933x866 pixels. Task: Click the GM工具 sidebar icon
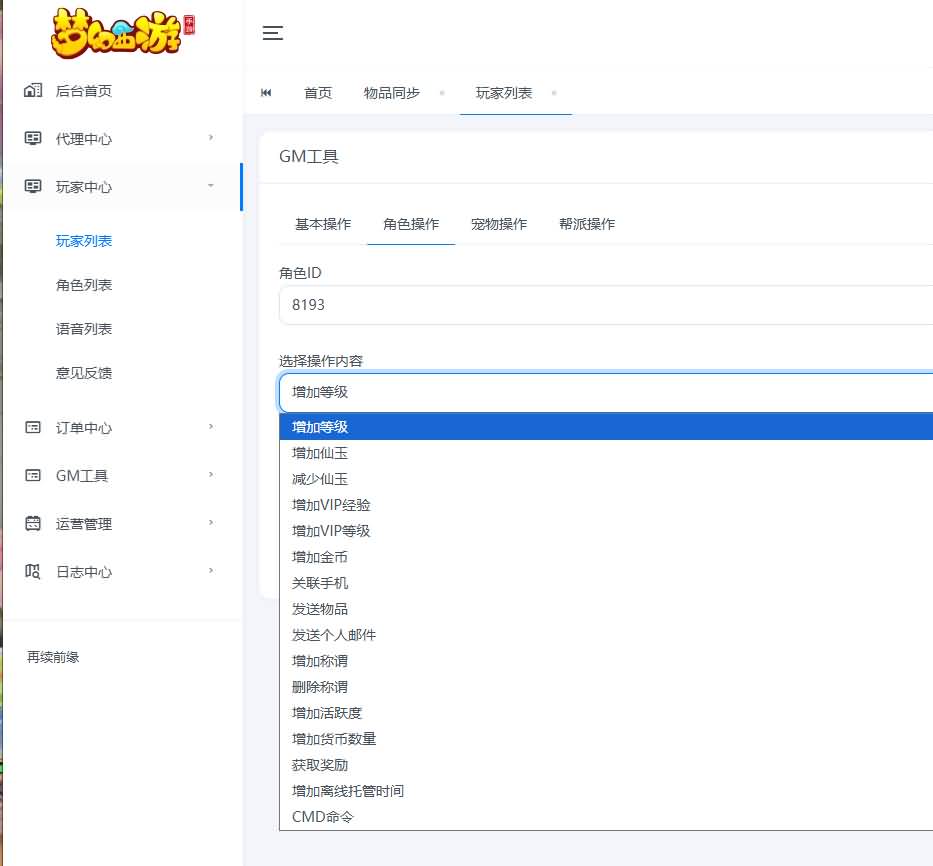point(33,476)
